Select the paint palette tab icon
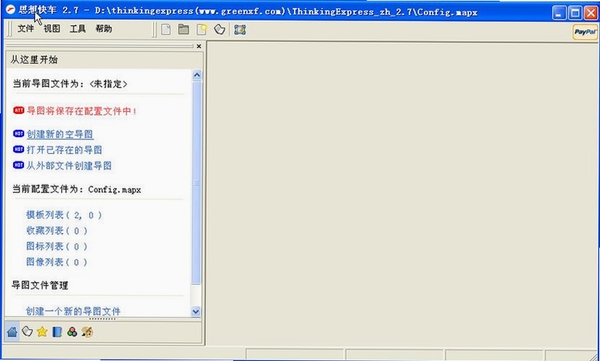The height and width of the screenshot is (361, 600). coord(87,332)
